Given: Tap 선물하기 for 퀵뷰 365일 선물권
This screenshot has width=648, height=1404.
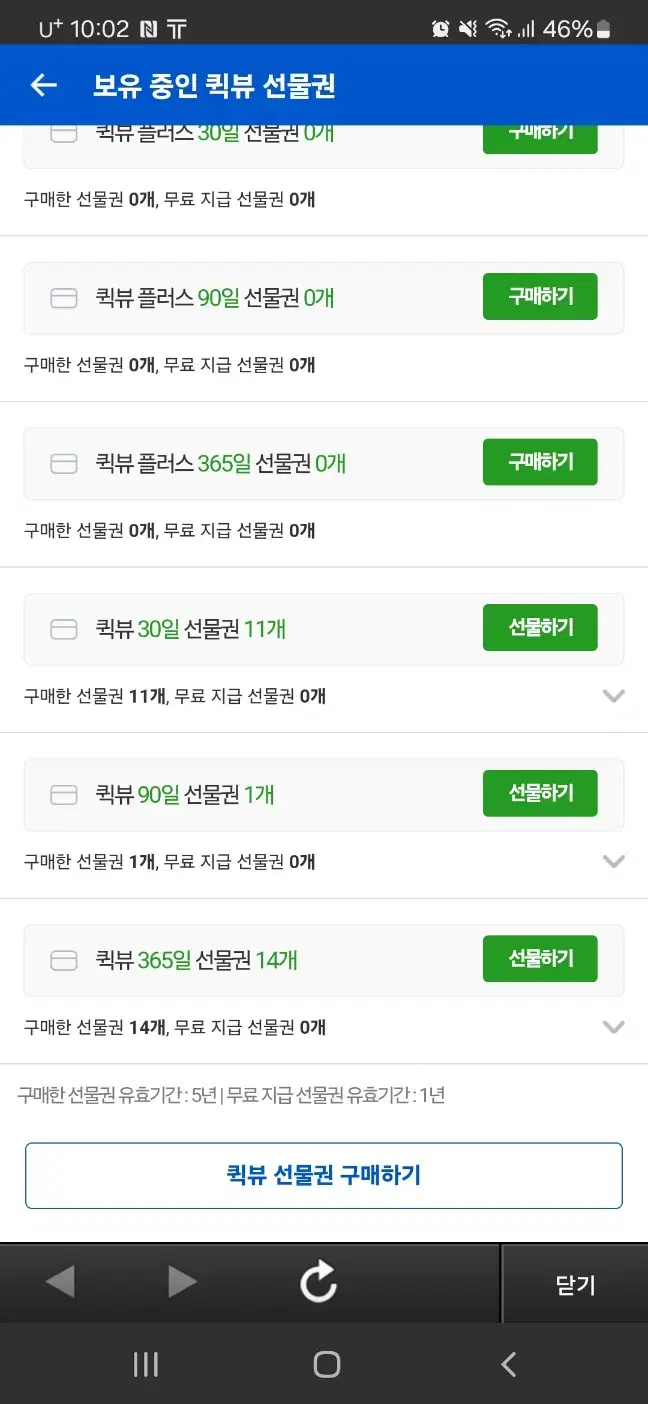Looking at the screenshot, I should point(540,959).
